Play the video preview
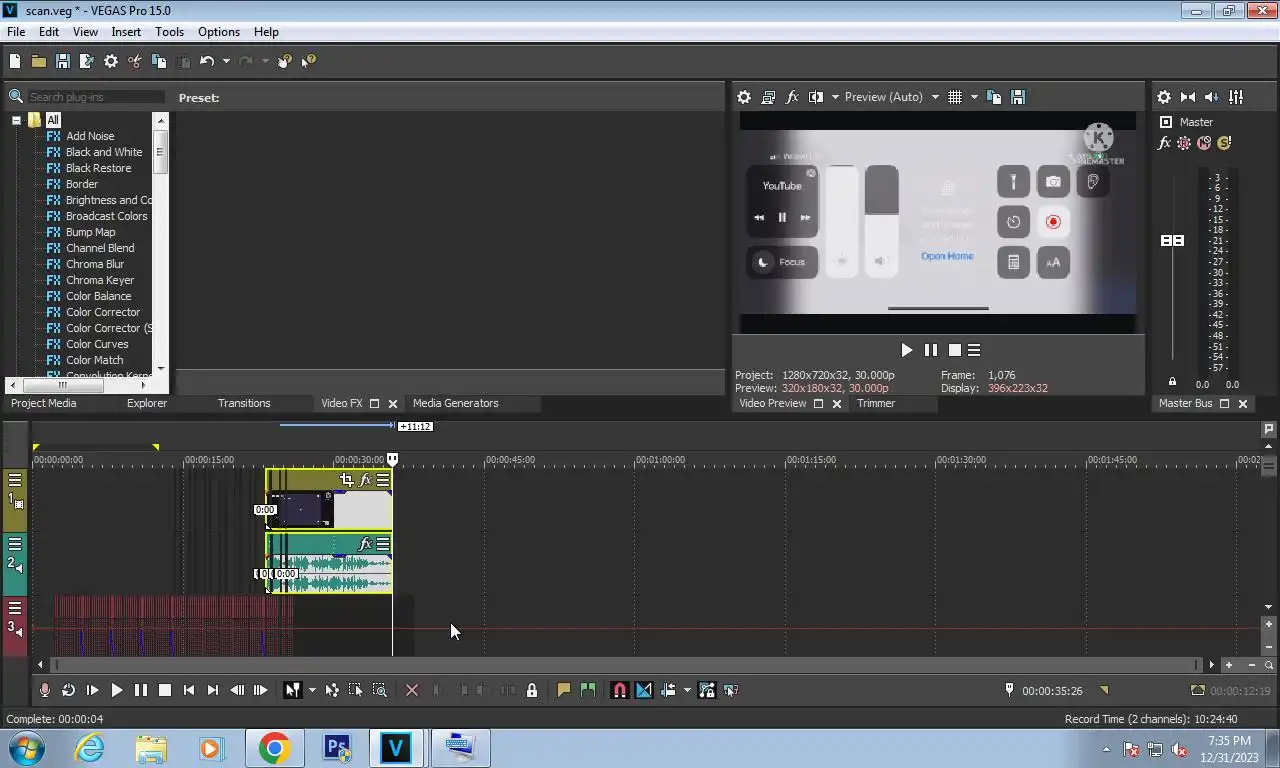 [x=907, y=350]
